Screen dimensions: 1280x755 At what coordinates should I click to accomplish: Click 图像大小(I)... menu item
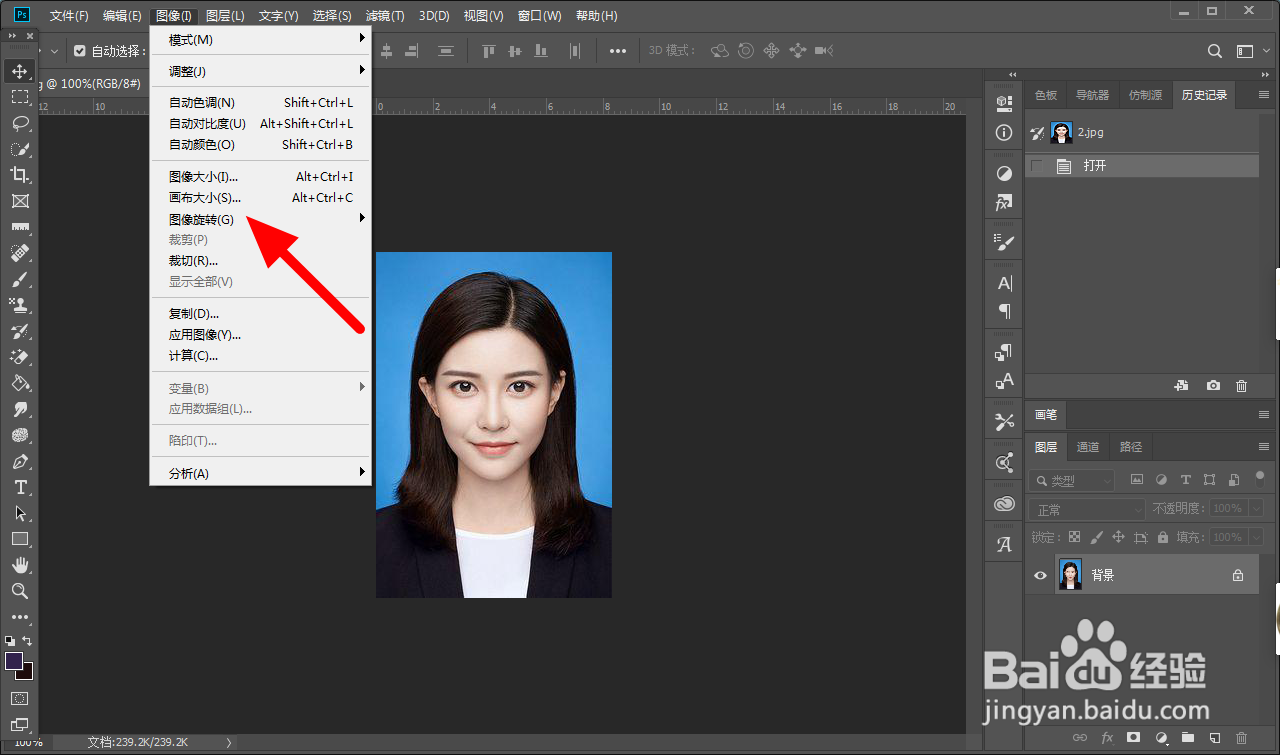[203, 177]
